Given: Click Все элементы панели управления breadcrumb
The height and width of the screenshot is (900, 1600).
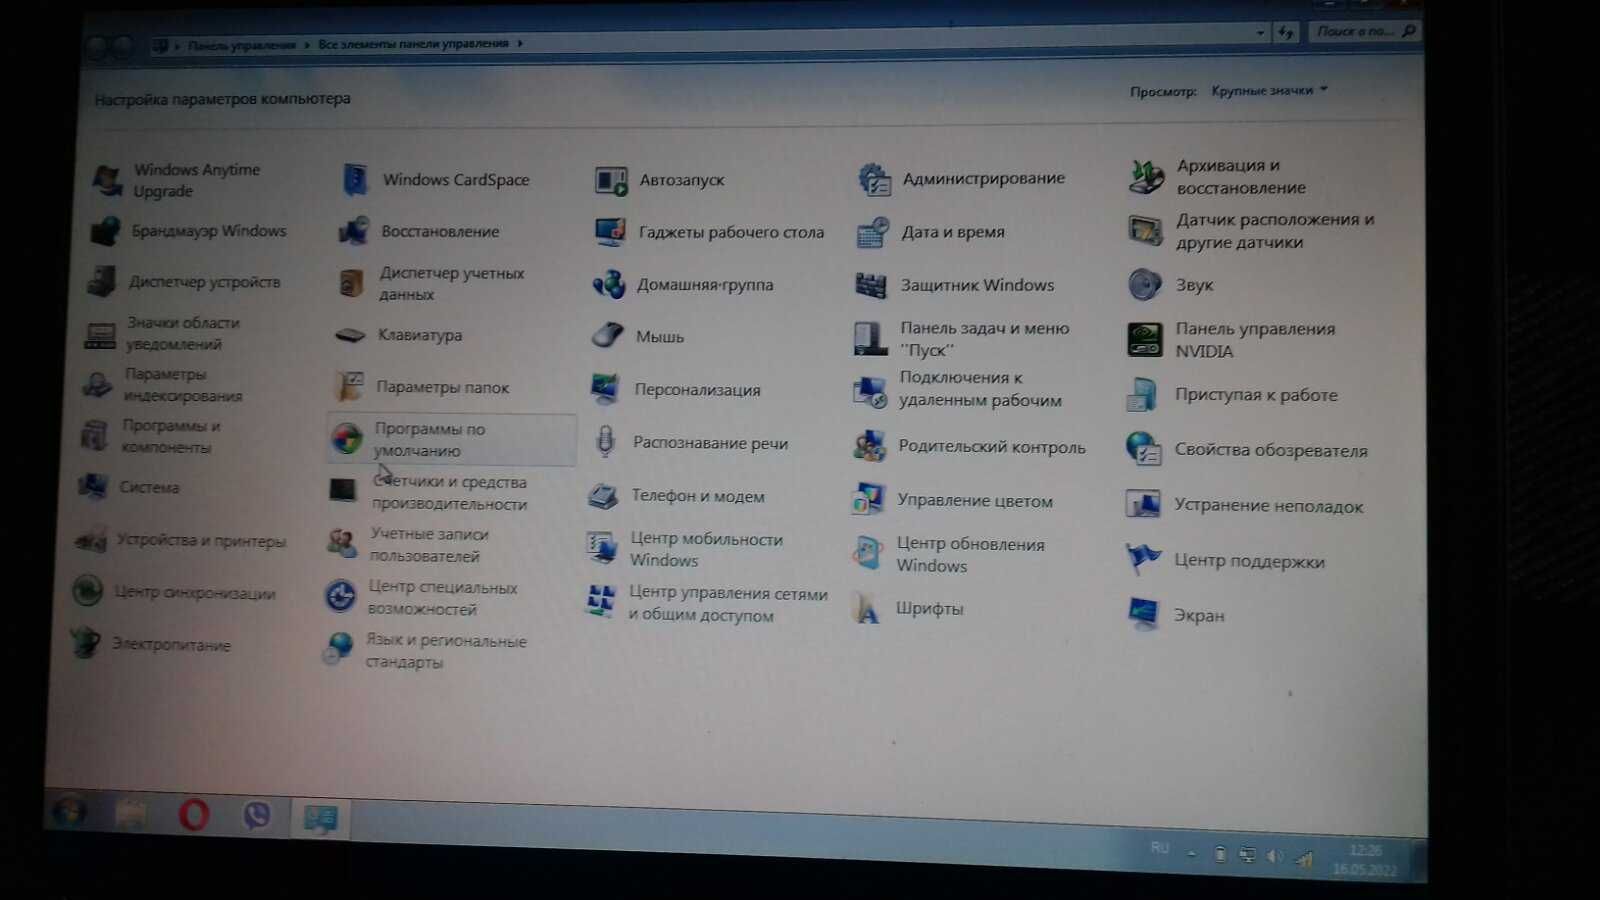Looking at the screenshot, I should tap(413, 43).
